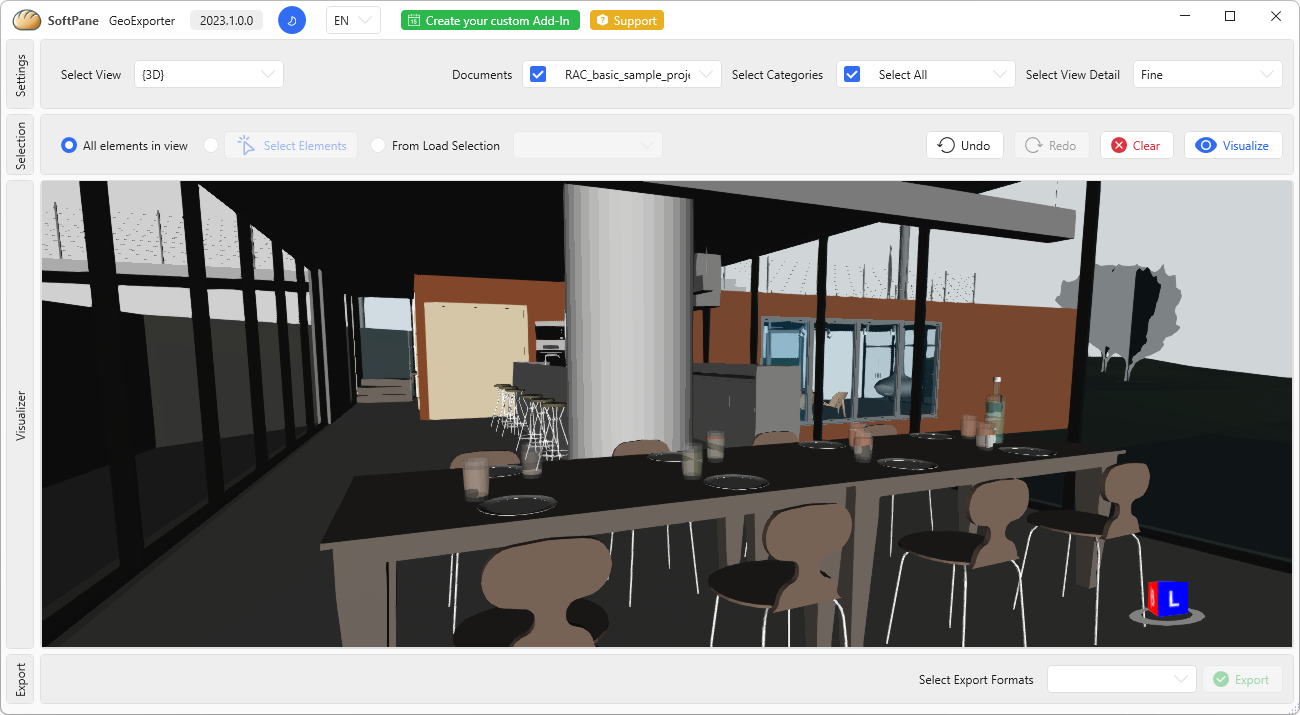Click the Support badge icon
Viewport: 1300px width, 715px height.
[x=603, y=21]
